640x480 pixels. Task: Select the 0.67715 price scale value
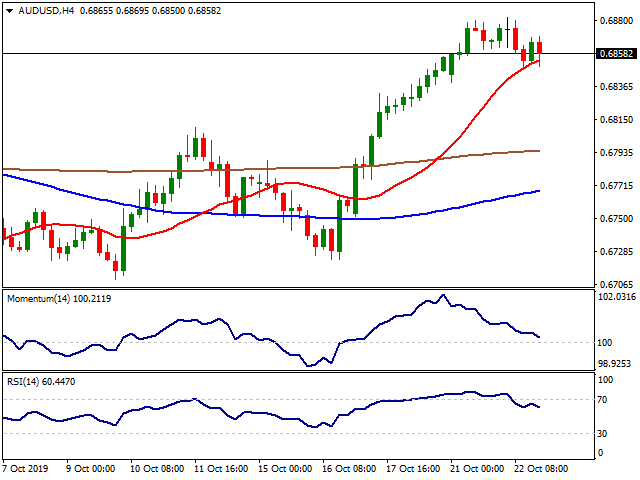point(616,186)
